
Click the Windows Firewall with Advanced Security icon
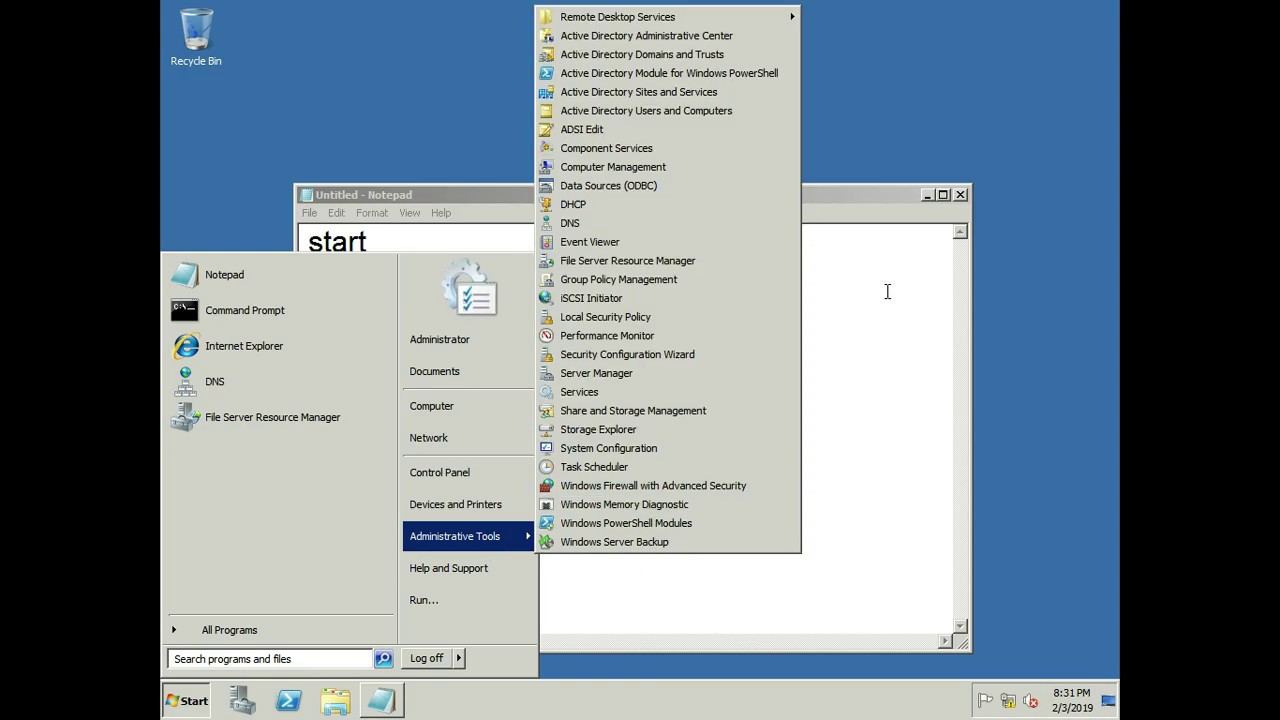(x=546, y=486)
